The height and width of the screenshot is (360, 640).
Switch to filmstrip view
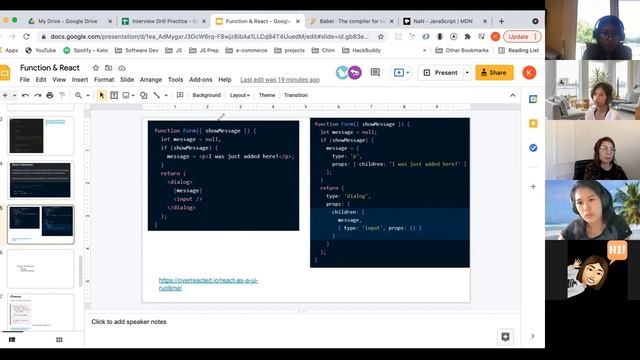12,340
